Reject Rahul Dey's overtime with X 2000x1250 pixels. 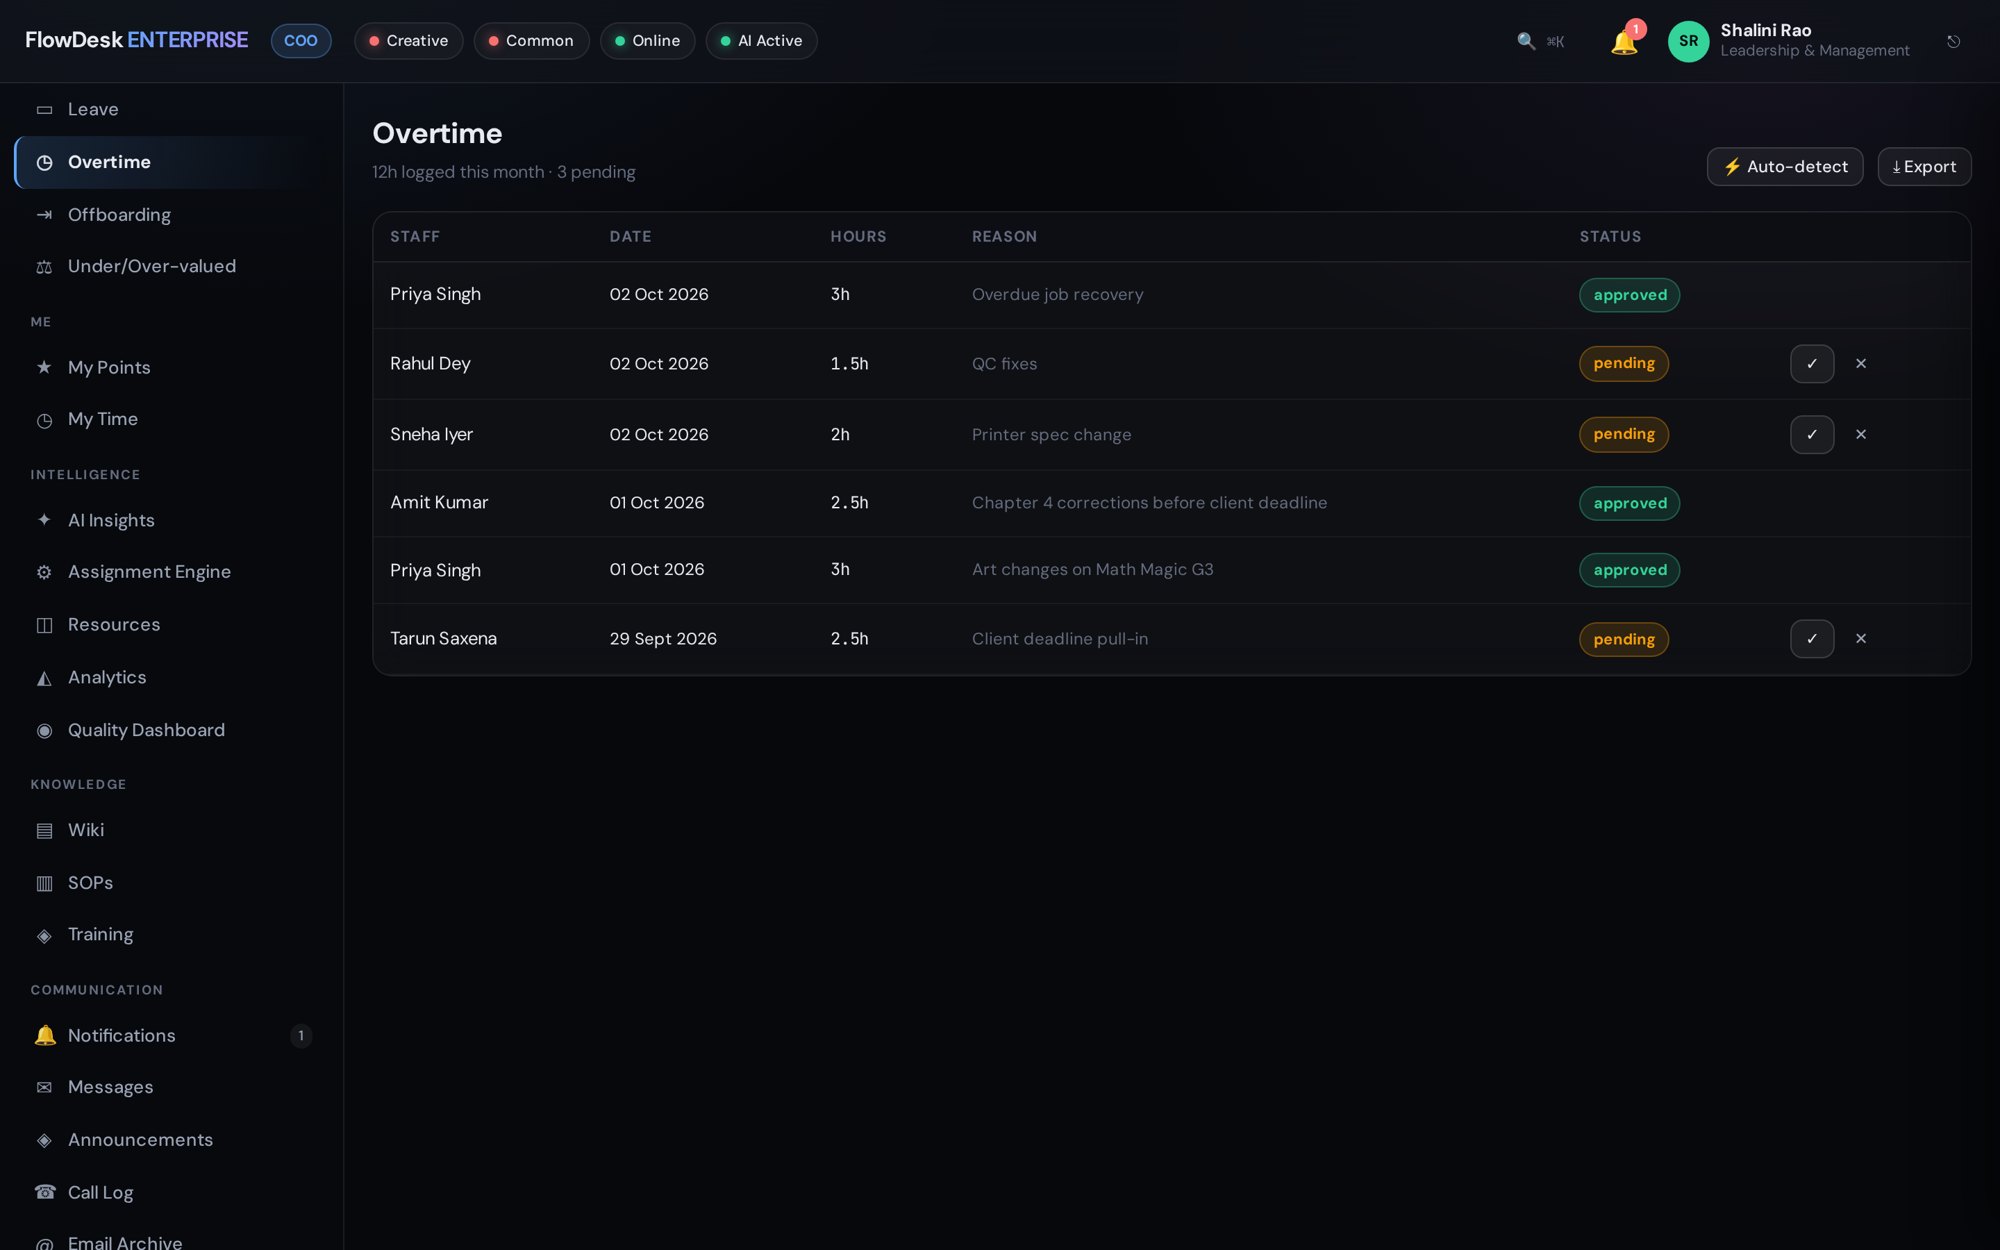click(1861, 364)
